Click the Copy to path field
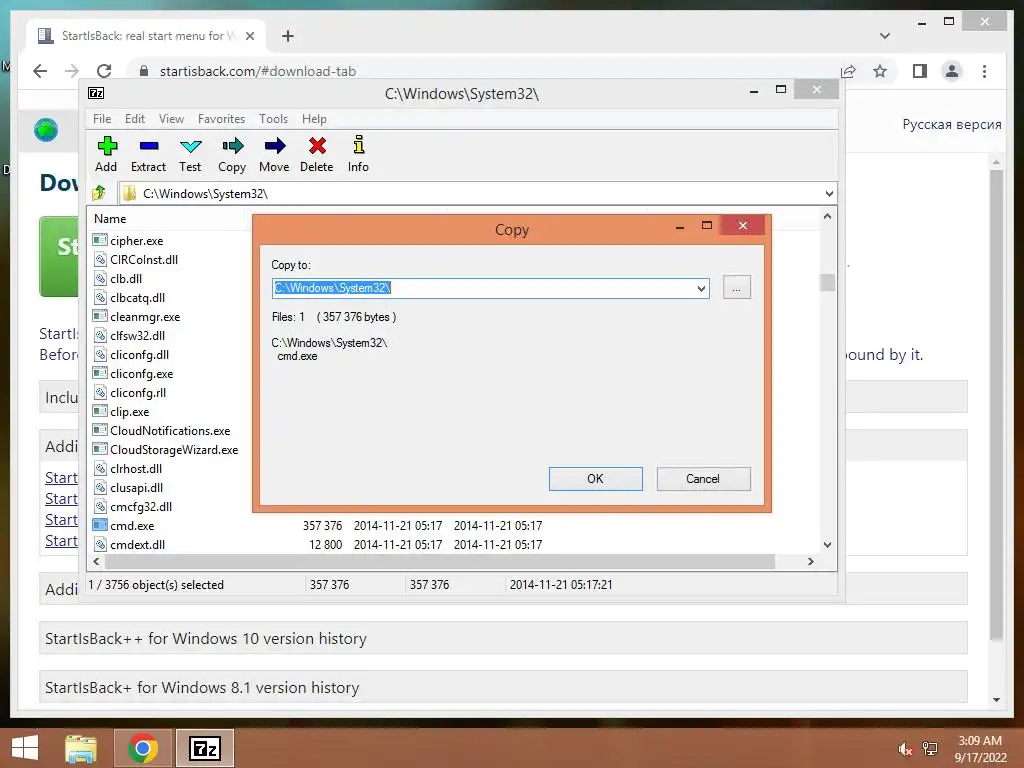 [x=483, y=288]
